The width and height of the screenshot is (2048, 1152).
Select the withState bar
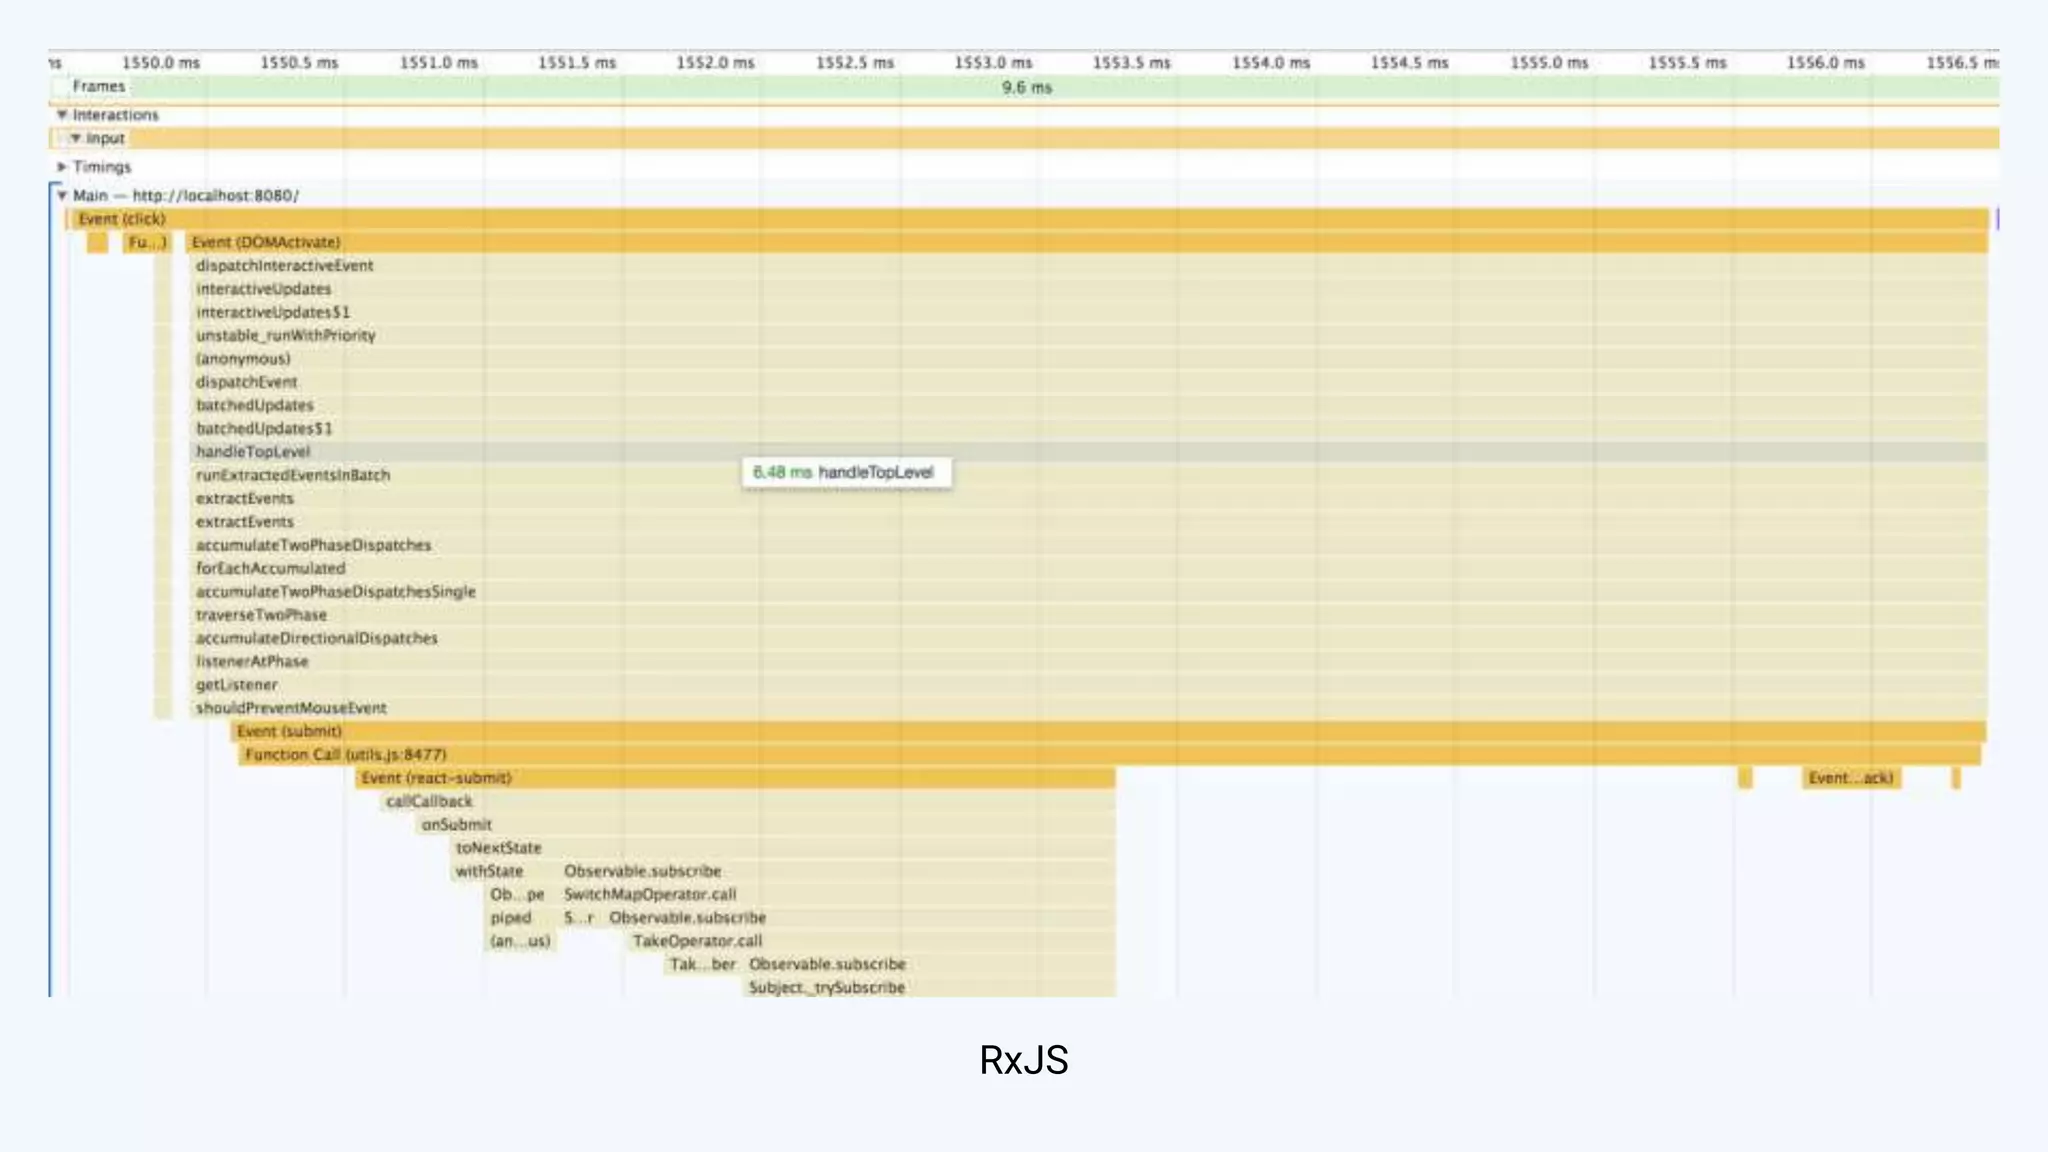pyautogui.click(x=504, y=871)
